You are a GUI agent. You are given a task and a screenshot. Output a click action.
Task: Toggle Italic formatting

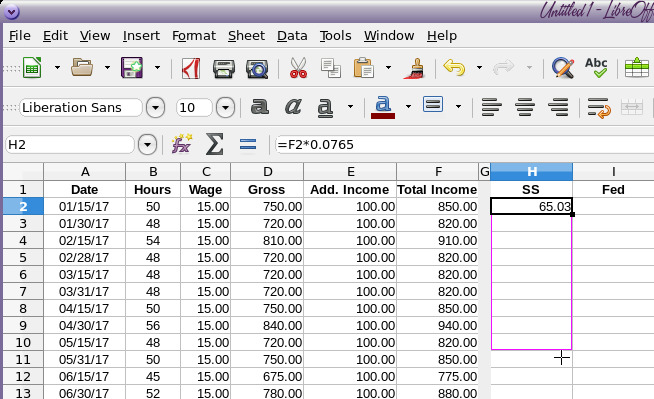coord(293,107)
